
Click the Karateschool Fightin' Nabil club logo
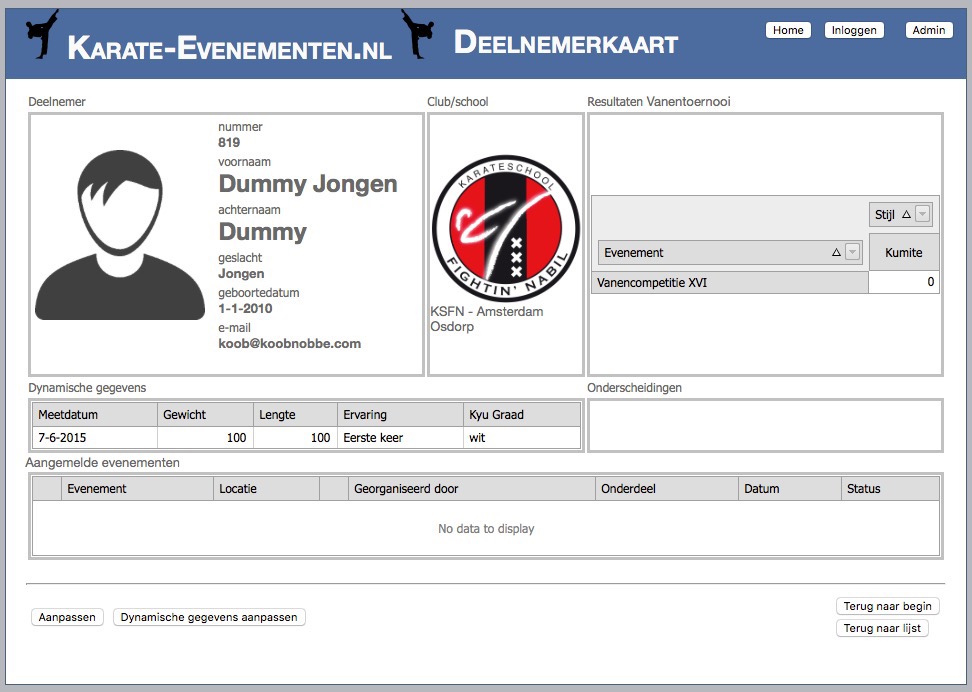(505, 225)
